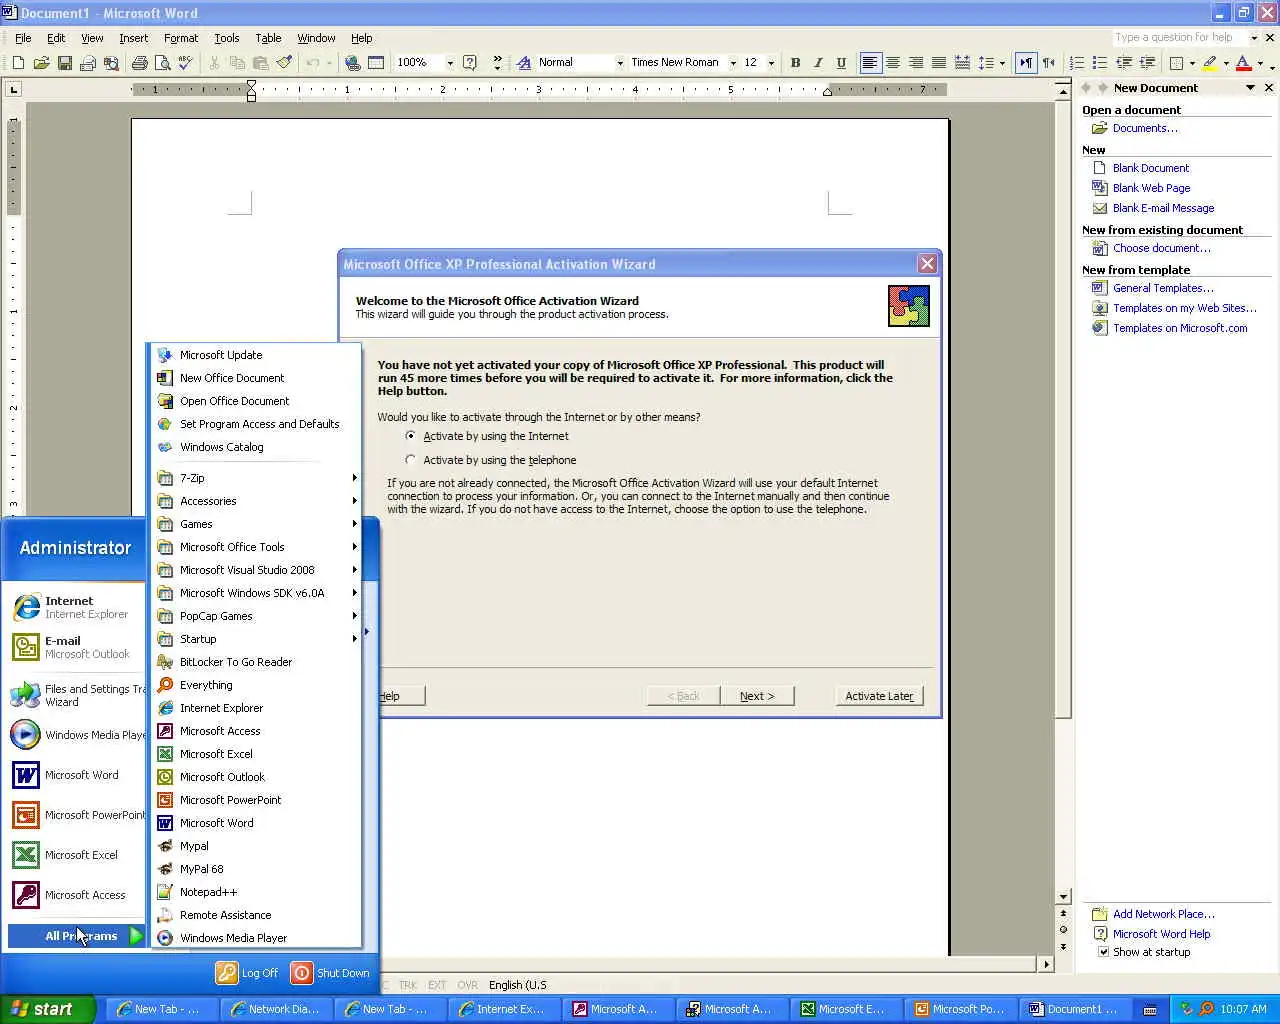
Task: Open the New Document task pane dropdown
Action: [x=1250, y=88]
